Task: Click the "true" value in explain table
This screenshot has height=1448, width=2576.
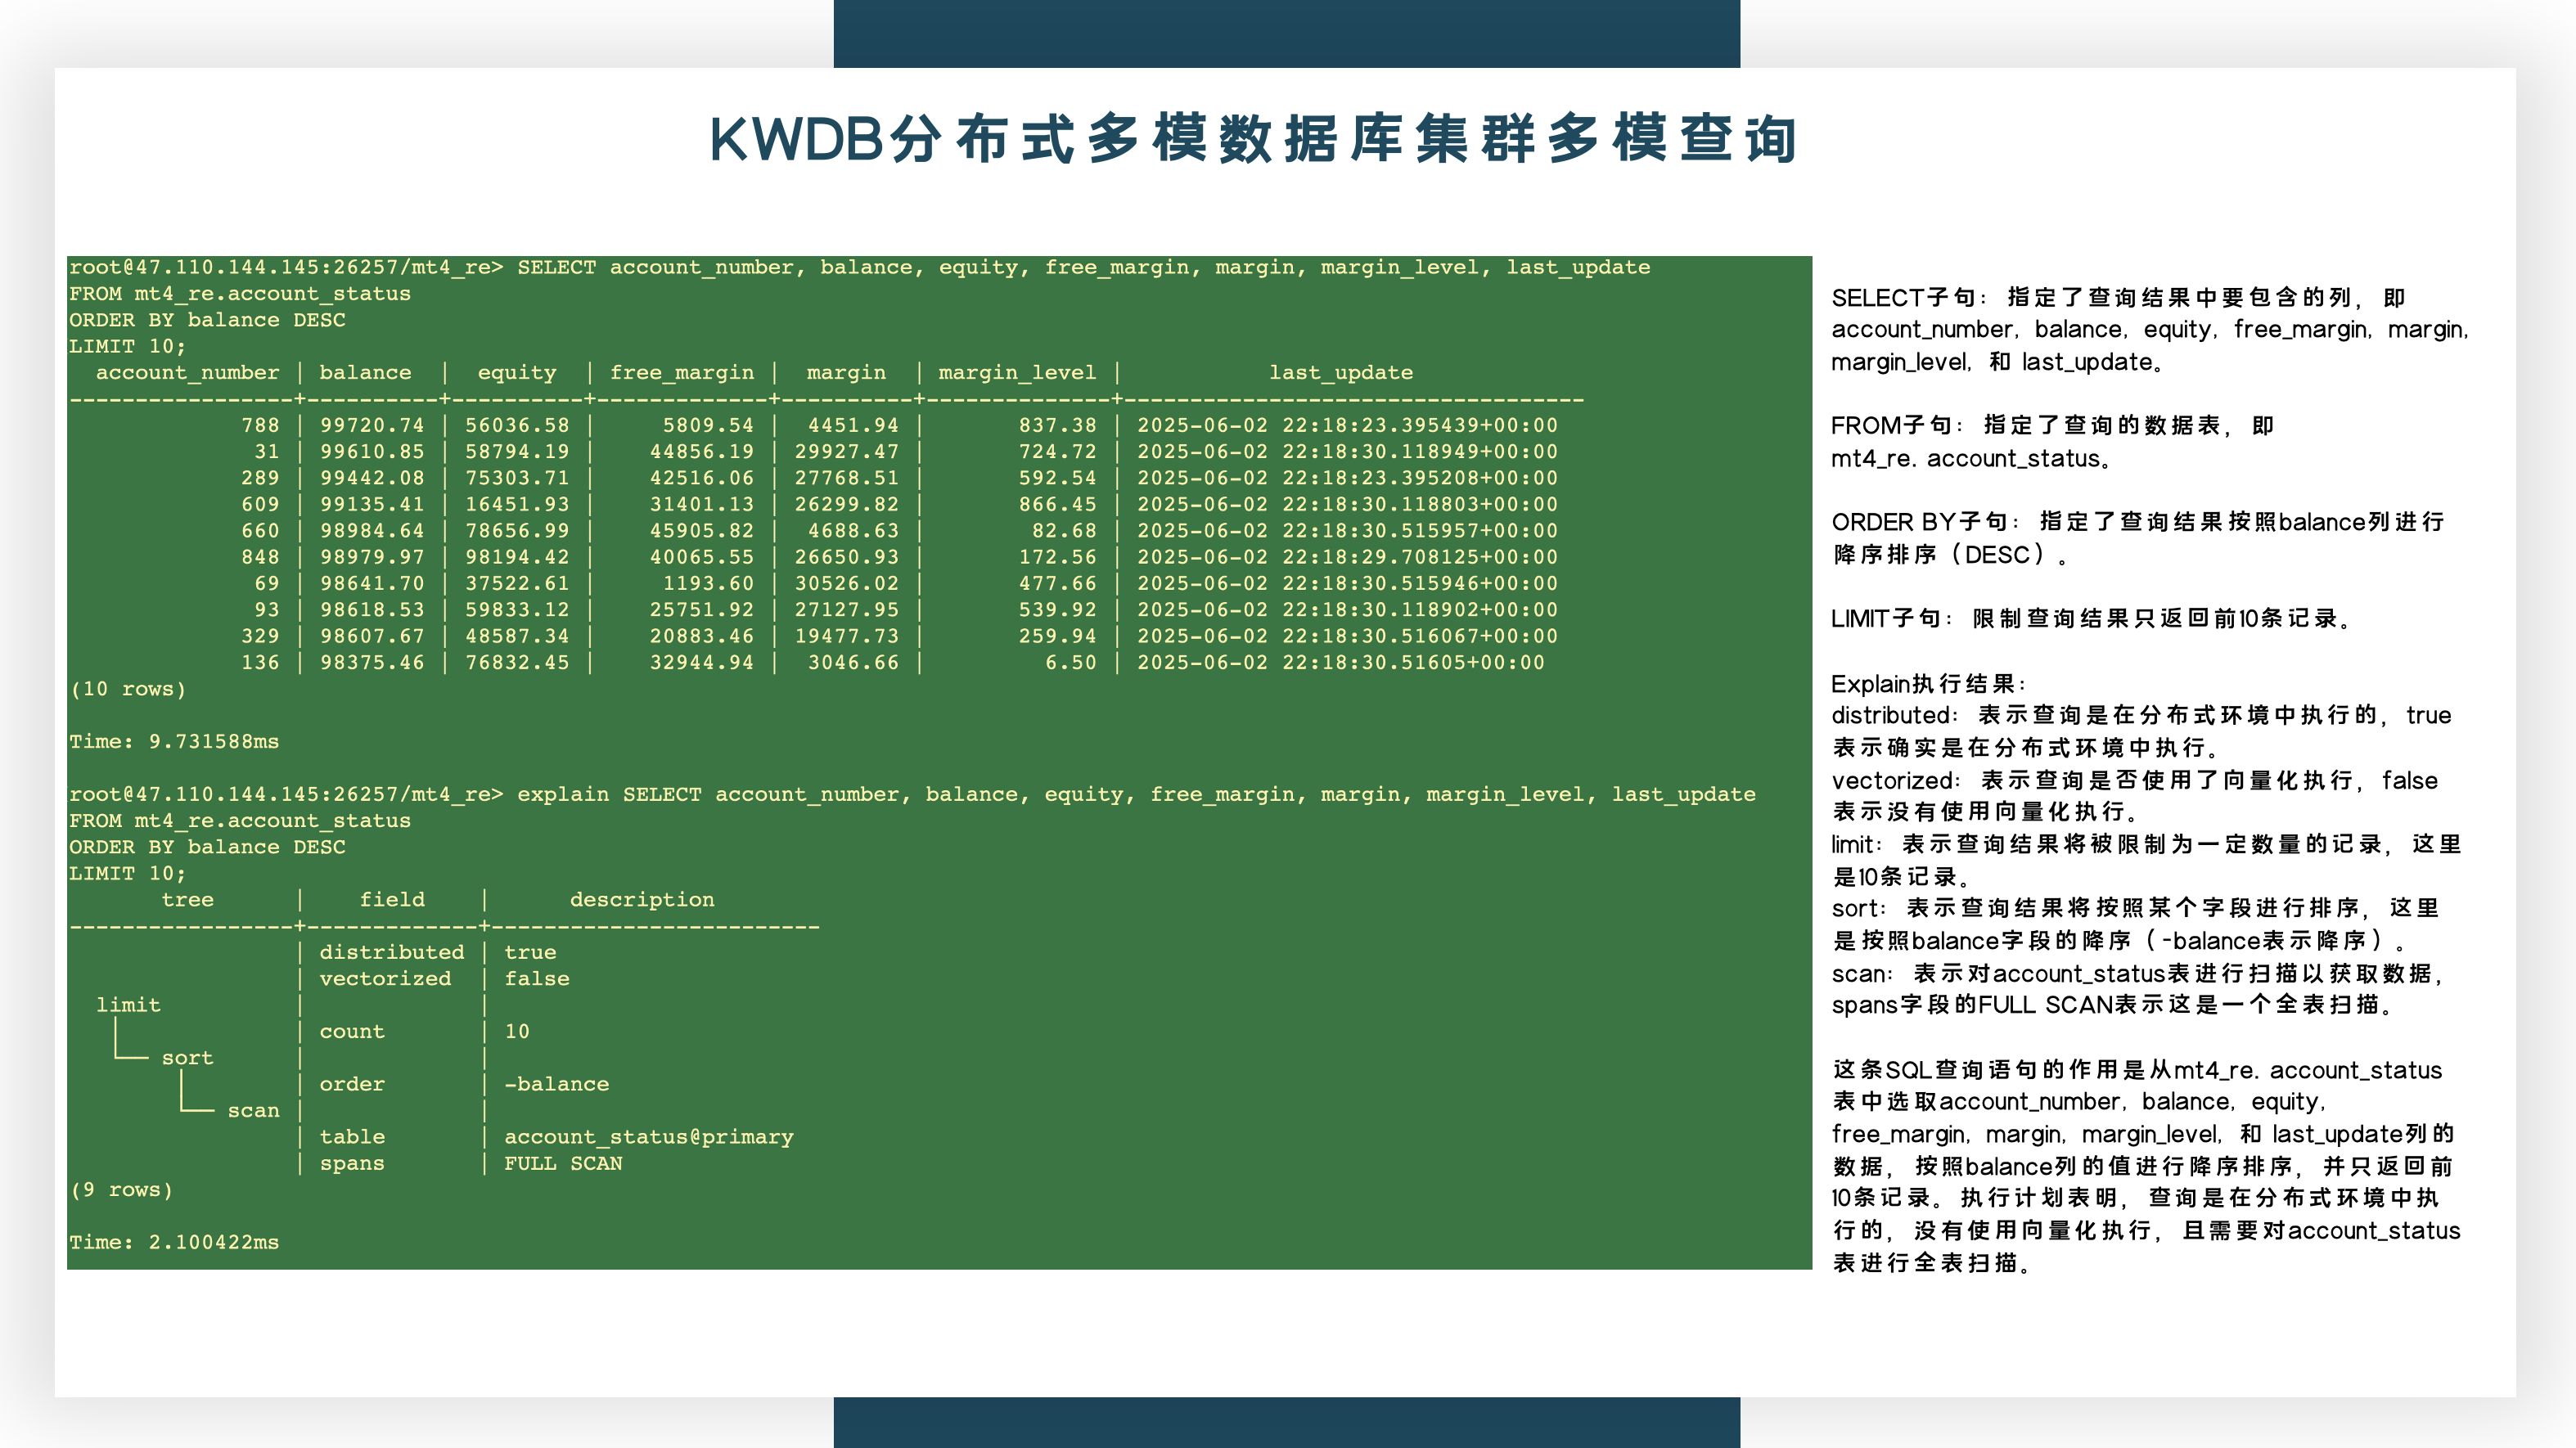Action: pos(530,953)
